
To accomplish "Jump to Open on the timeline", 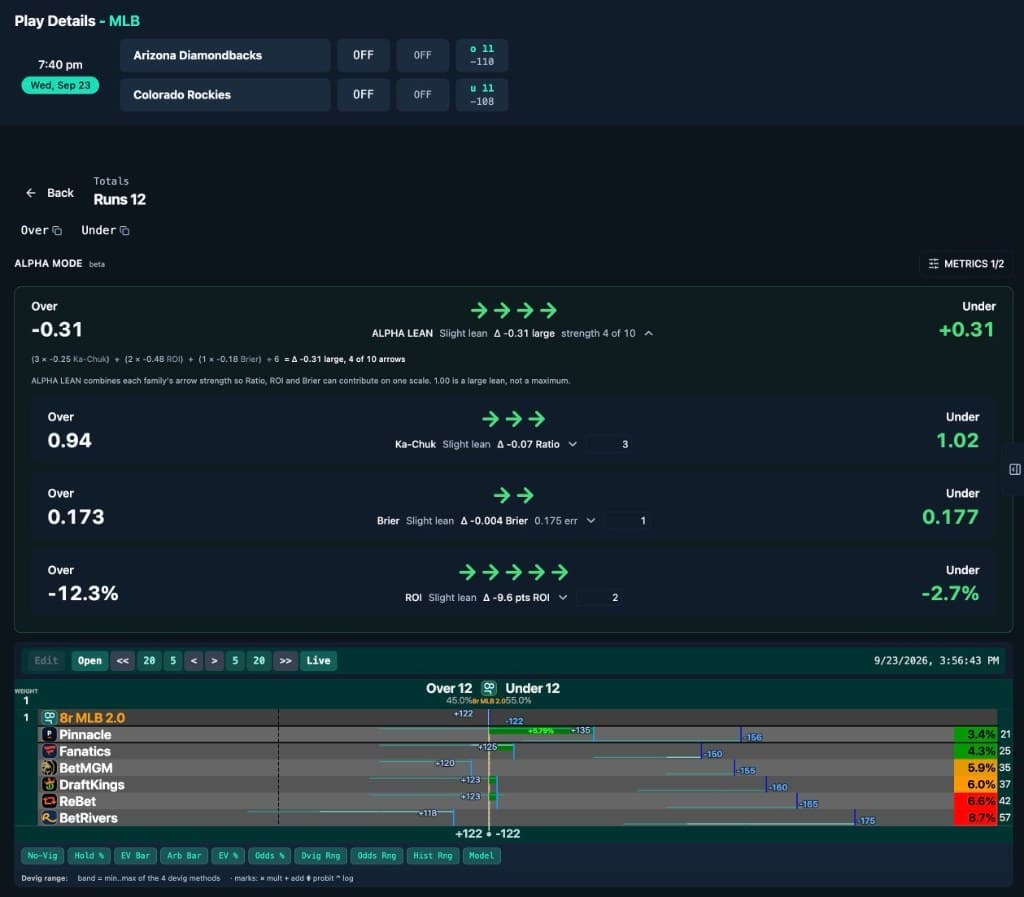I will [89, 661].
